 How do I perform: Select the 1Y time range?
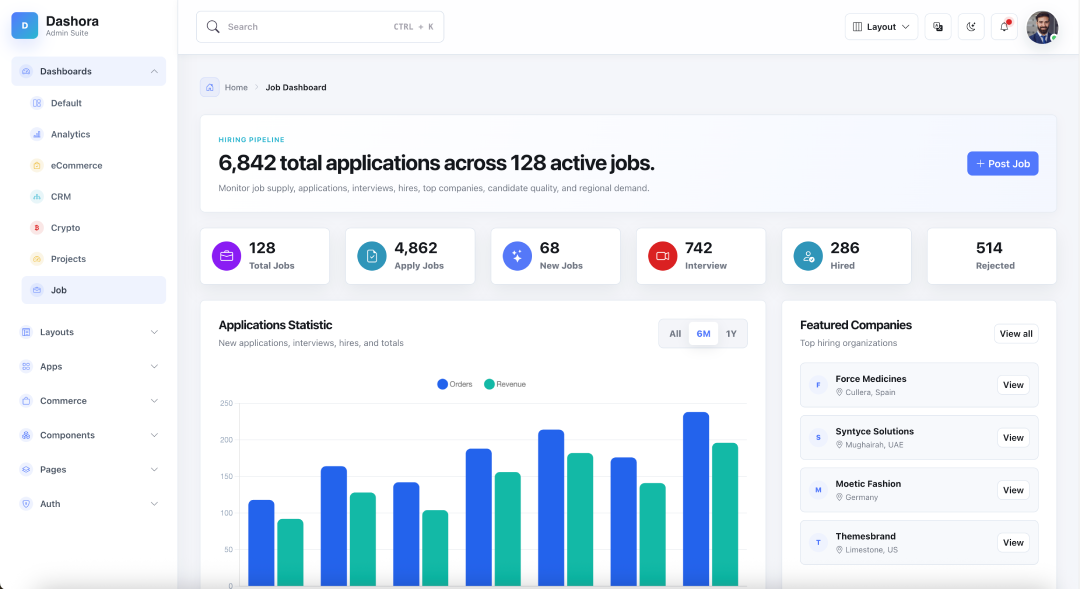(x=731, y=334)
